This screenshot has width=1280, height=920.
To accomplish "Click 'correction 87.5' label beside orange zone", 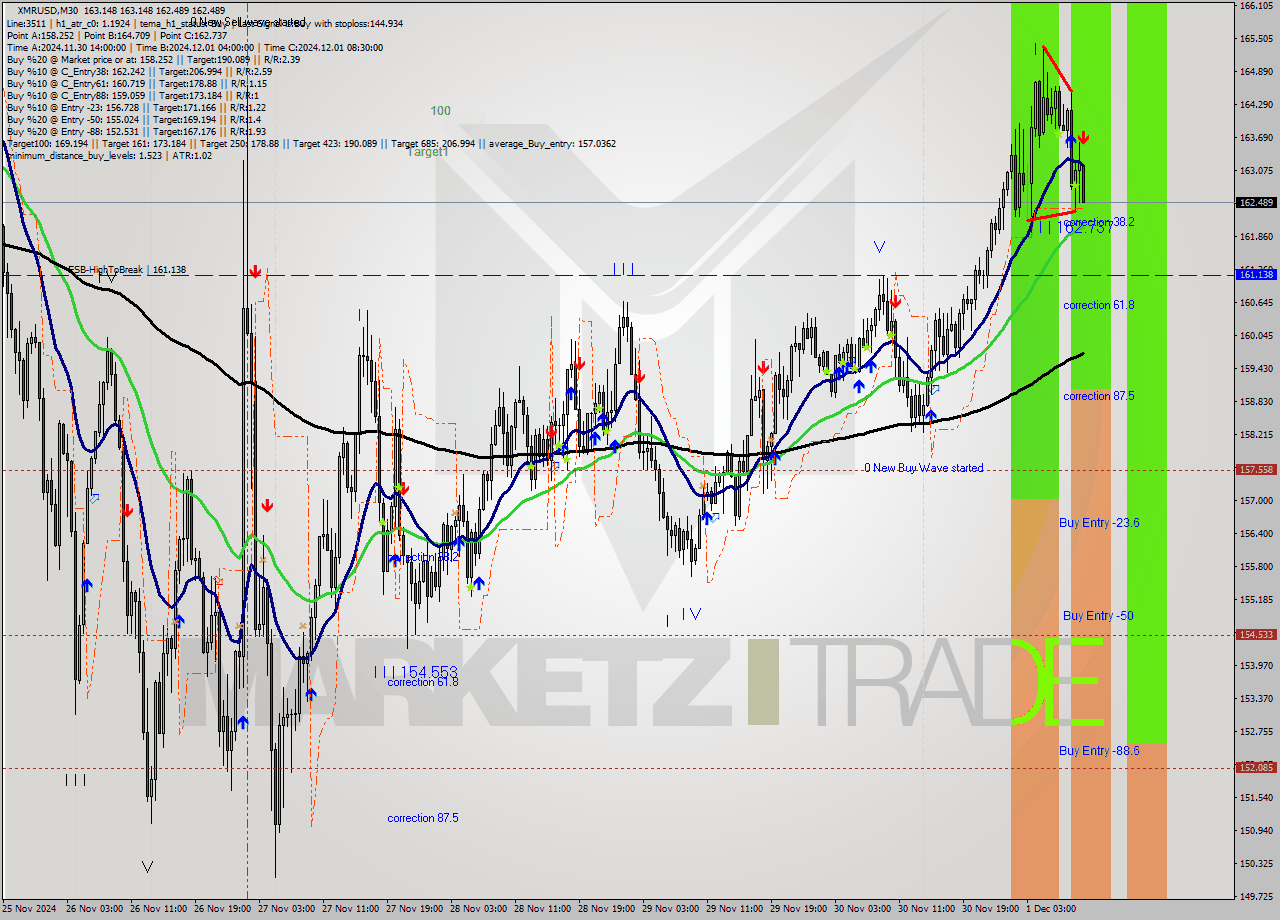I will click(1098, 396).
